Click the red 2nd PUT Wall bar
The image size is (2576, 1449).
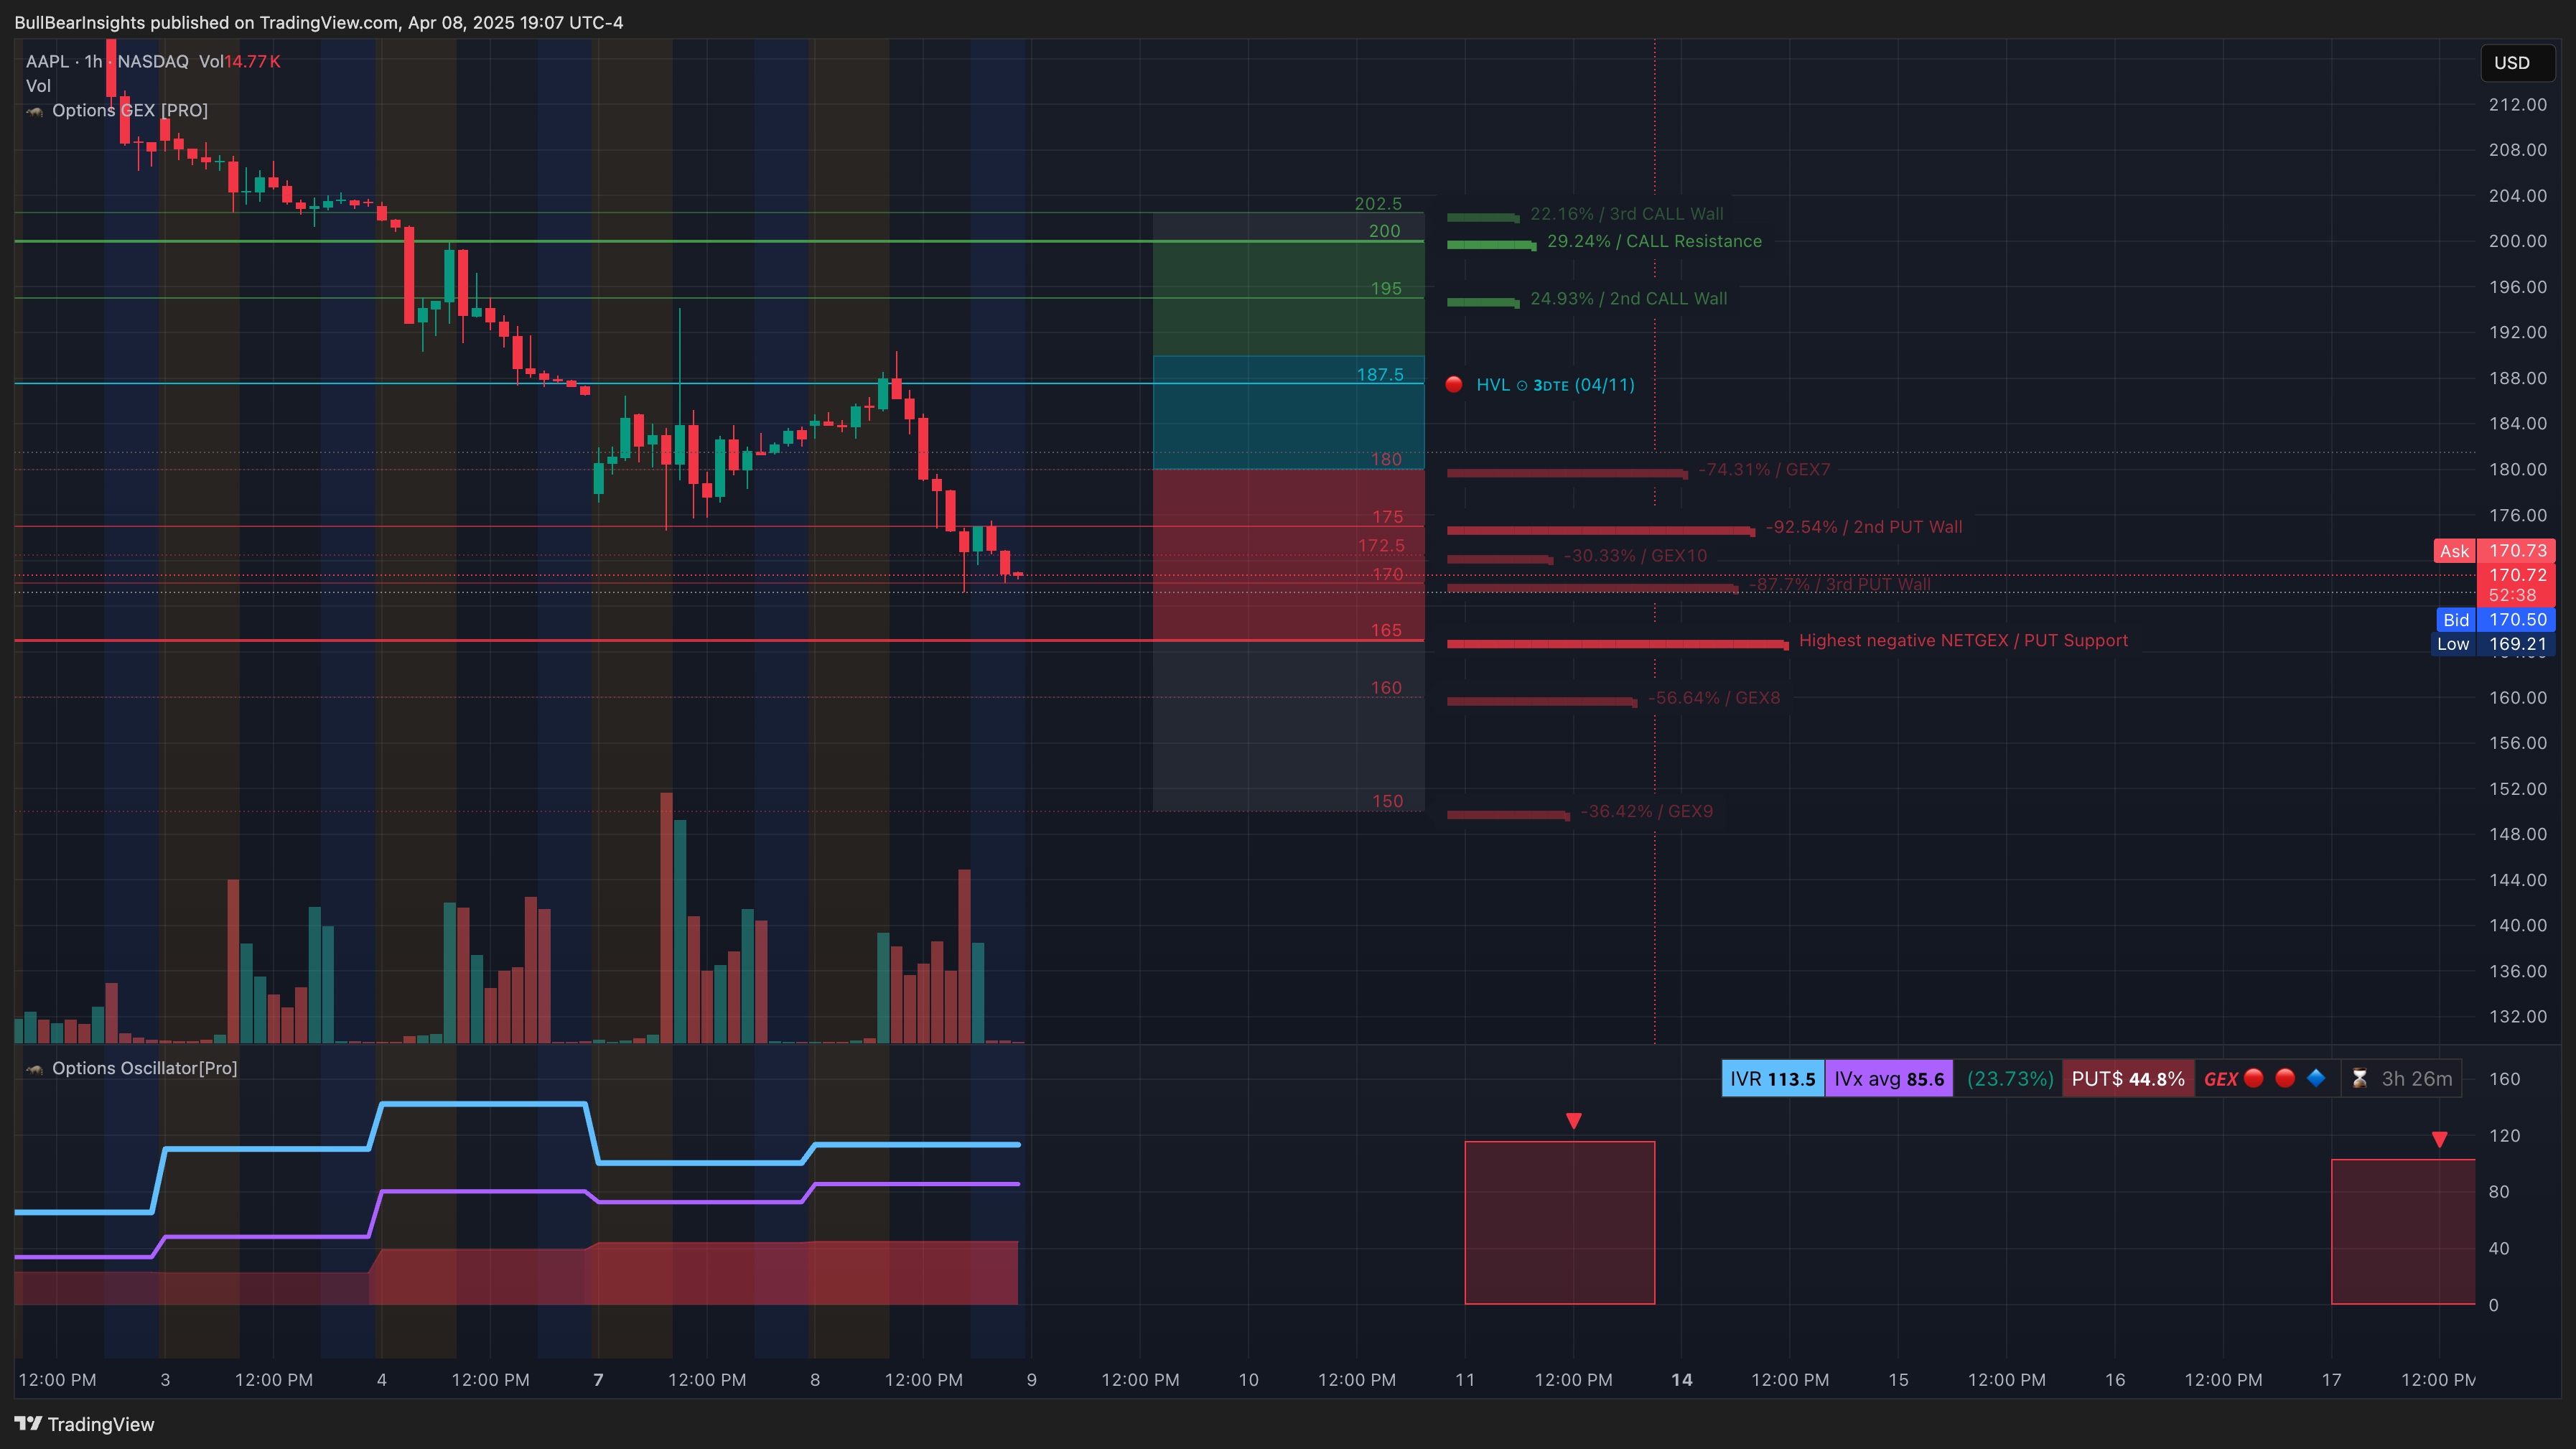click(1600, 531)
